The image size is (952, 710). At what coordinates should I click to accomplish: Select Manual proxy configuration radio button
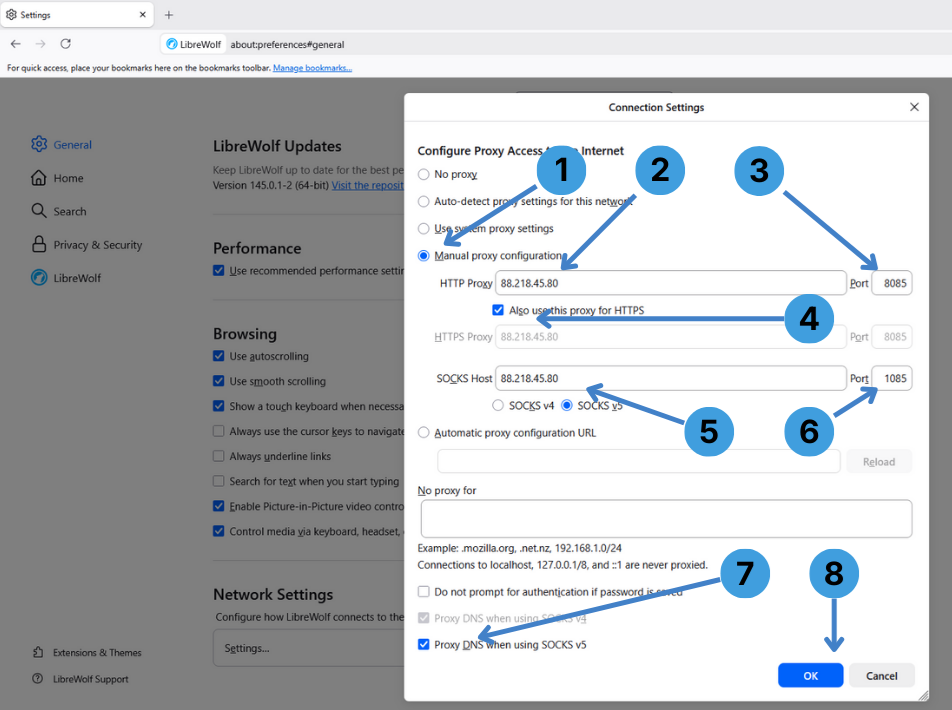point(424,256)
